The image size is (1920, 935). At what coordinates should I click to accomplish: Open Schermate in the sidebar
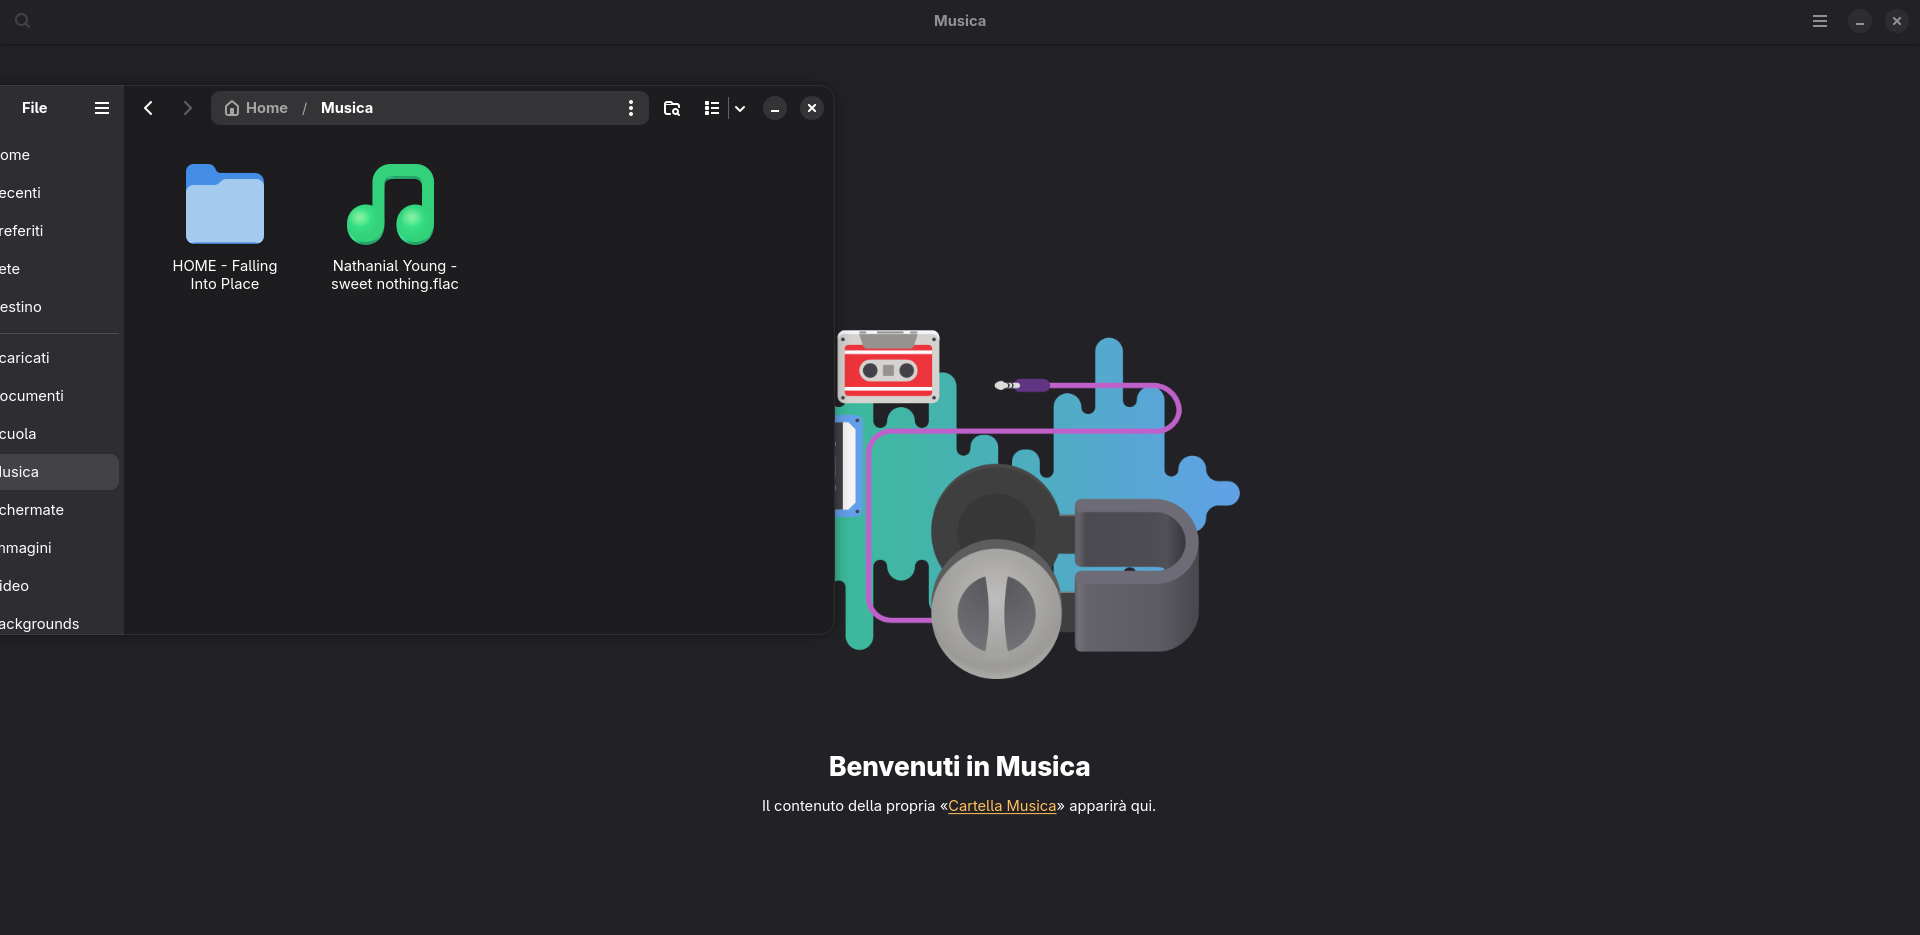coord(33,510)
